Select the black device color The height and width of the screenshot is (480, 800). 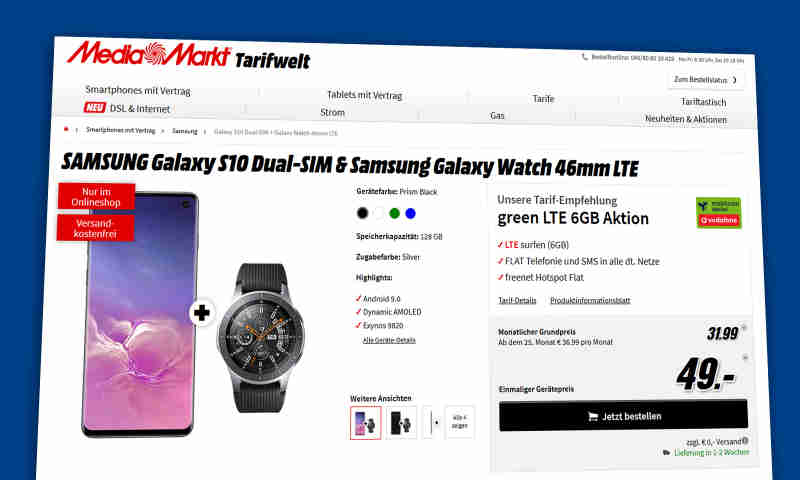[x=362, y=213]
